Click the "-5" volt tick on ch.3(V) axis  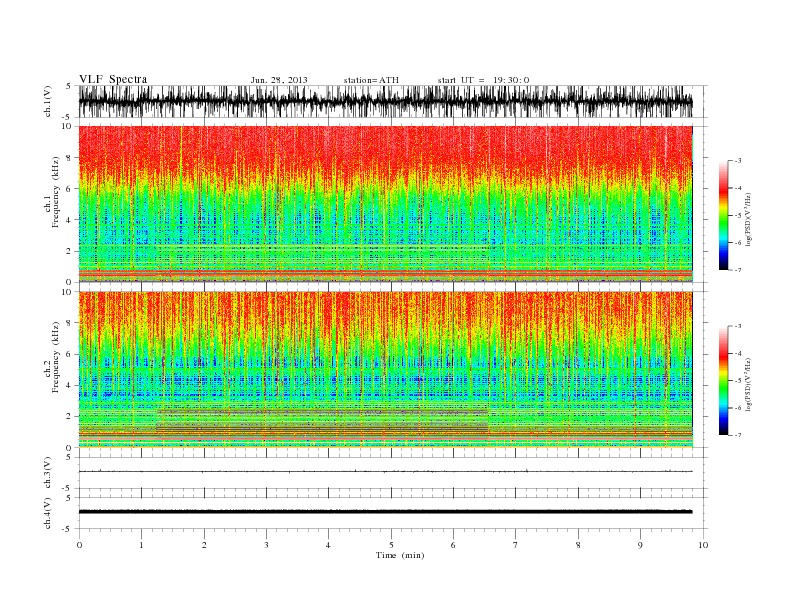(68, 488)
